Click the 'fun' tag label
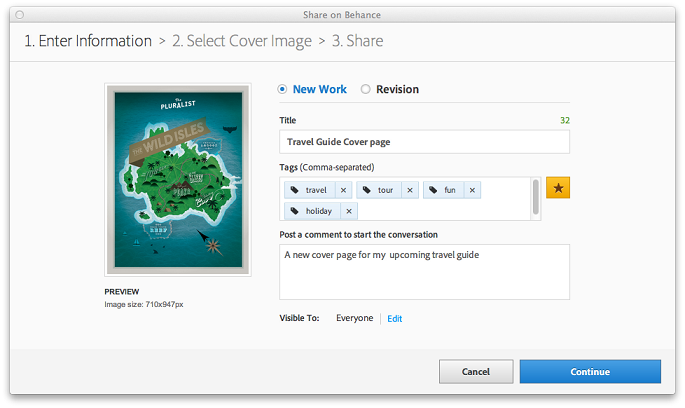The height and width of the screenshot is (408, 685). [450, 190]
